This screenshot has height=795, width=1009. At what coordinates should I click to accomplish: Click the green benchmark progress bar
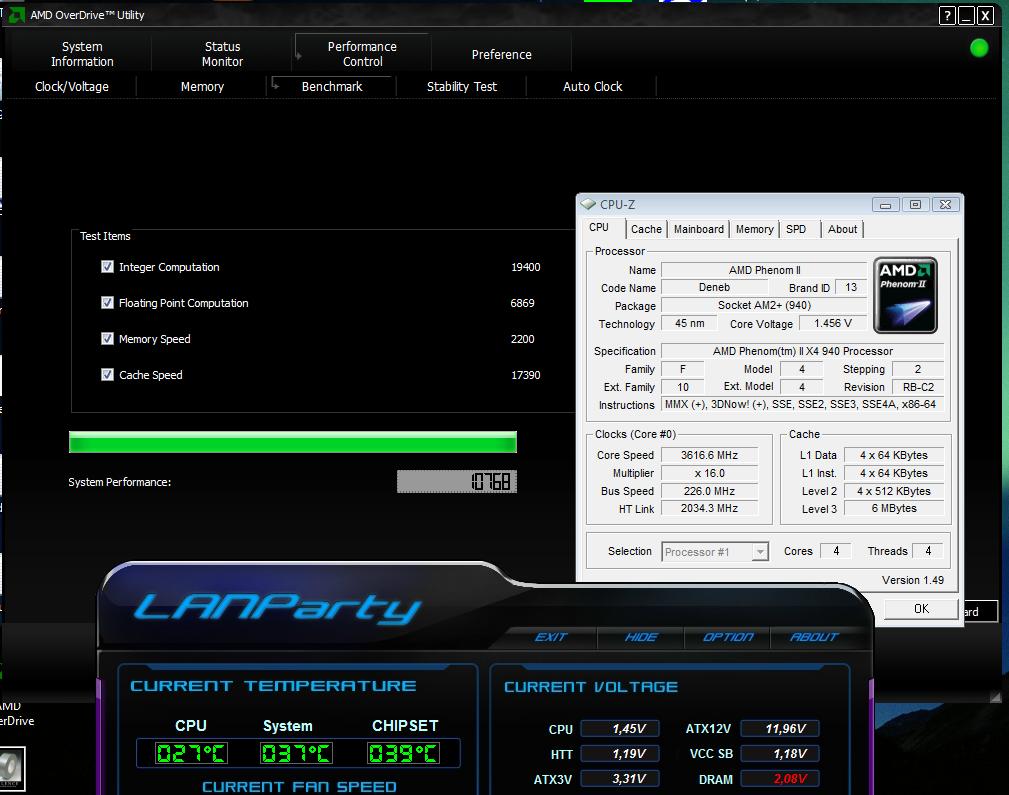pyautogui.click(x=293, y=442)
